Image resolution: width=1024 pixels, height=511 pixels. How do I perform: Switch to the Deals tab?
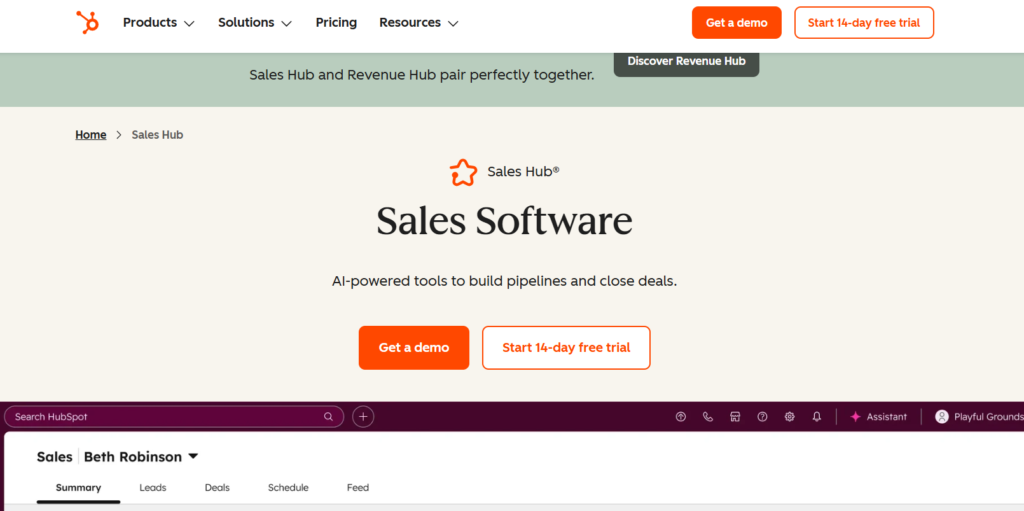tap(217, 487)
